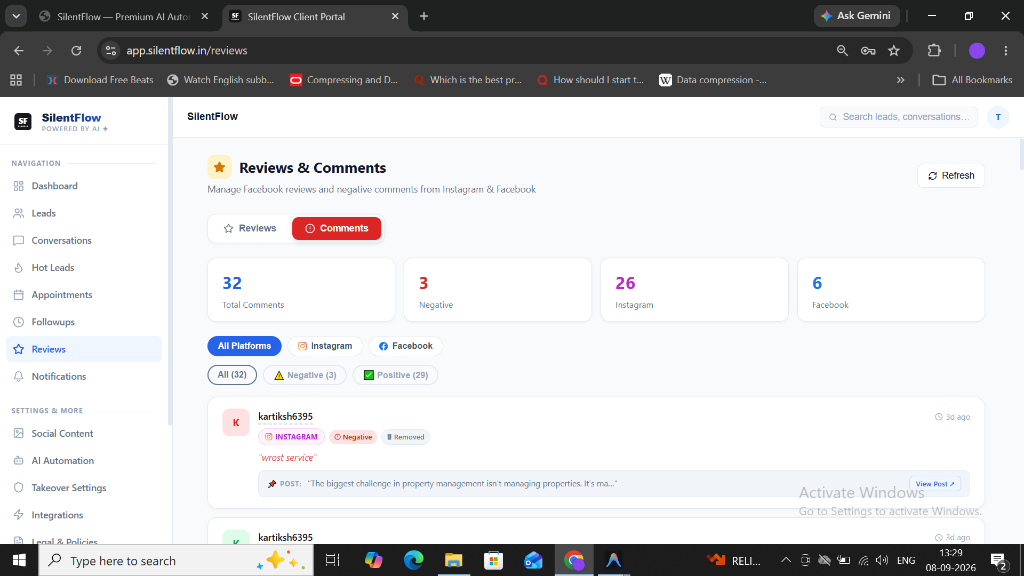Bookmark this page with star icon
The width and height of the screenshot is (1024, 576).
pos(894,50)
